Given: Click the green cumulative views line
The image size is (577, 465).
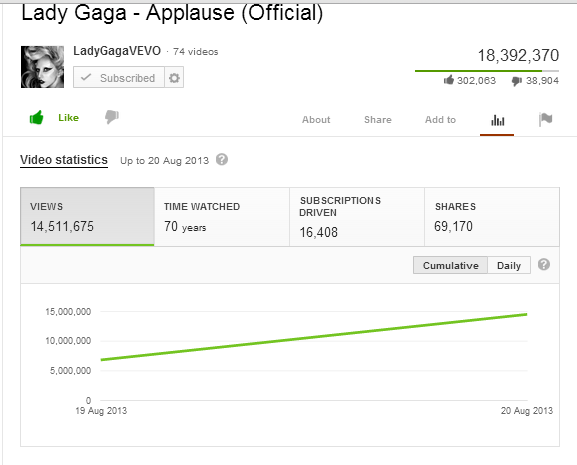Looking at the screenshot, I should pos(314,337).
